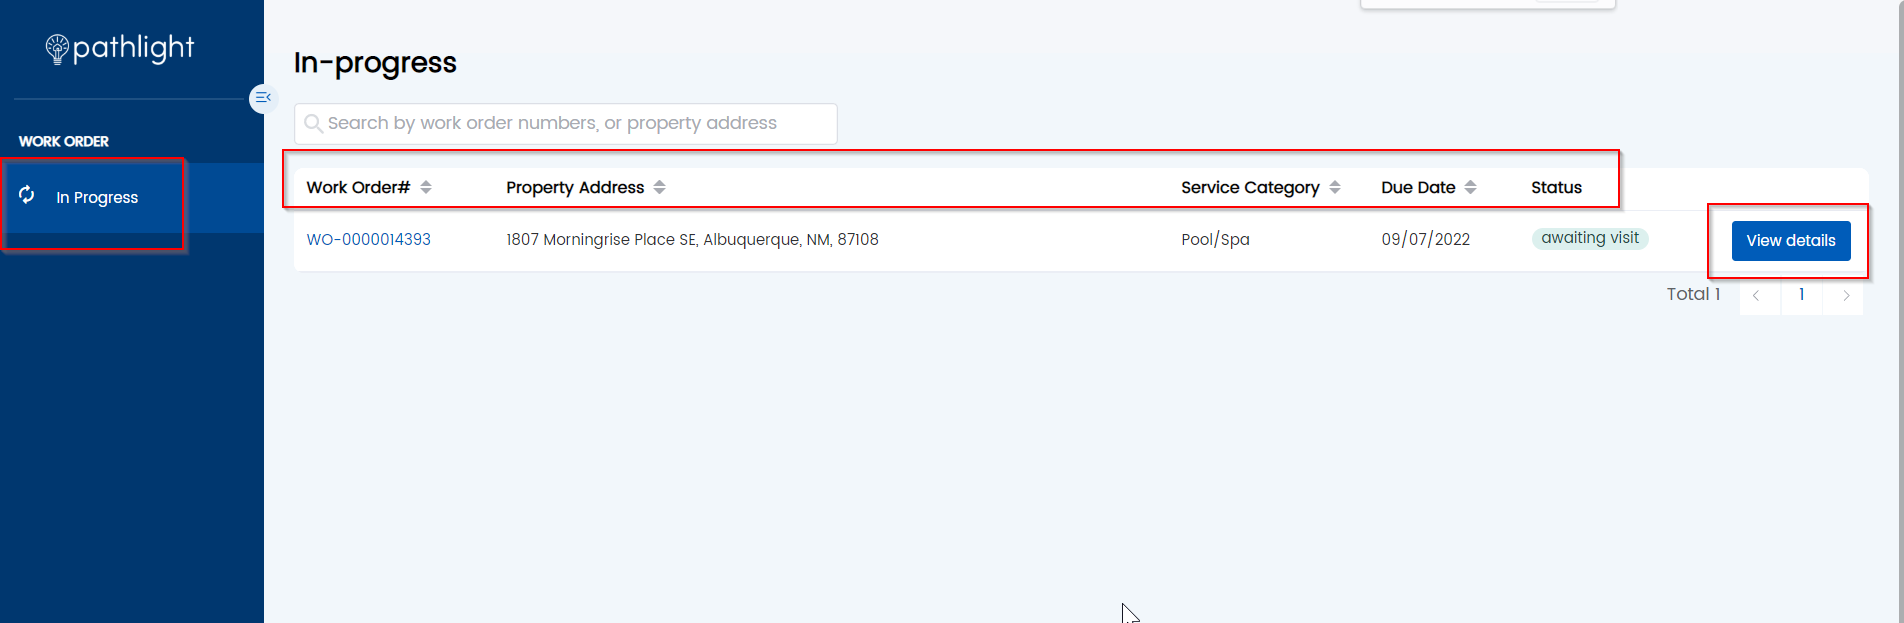
Task: Go to previous page chevron
Action: pos(1757,295)
